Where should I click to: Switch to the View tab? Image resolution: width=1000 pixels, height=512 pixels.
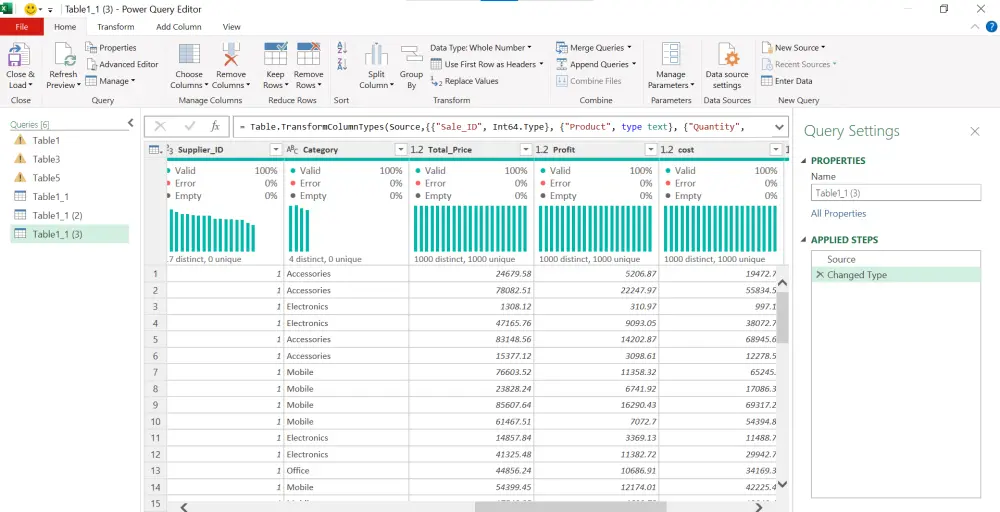point(232,27)
